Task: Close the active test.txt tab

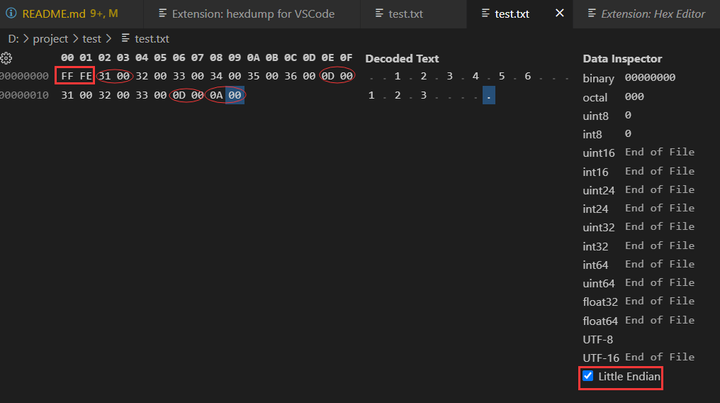Action: click(x=559, y=14)
